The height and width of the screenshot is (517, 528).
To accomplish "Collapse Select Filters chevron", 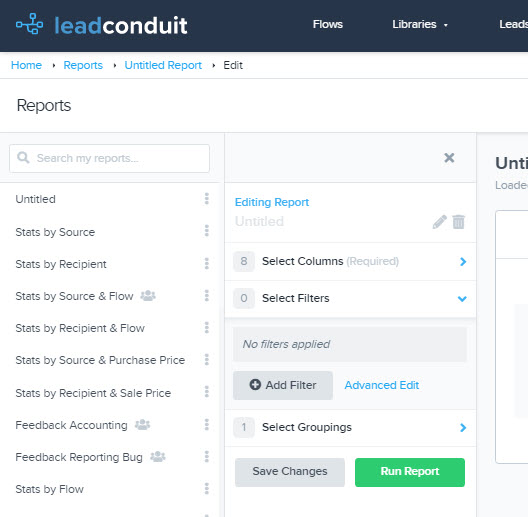I will tap(462, 298).
